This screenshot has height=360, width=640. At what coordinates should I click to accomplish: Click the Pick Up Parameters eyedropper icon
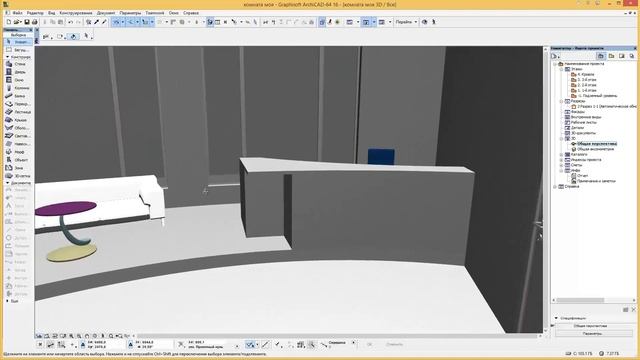(x=97, y=22)
